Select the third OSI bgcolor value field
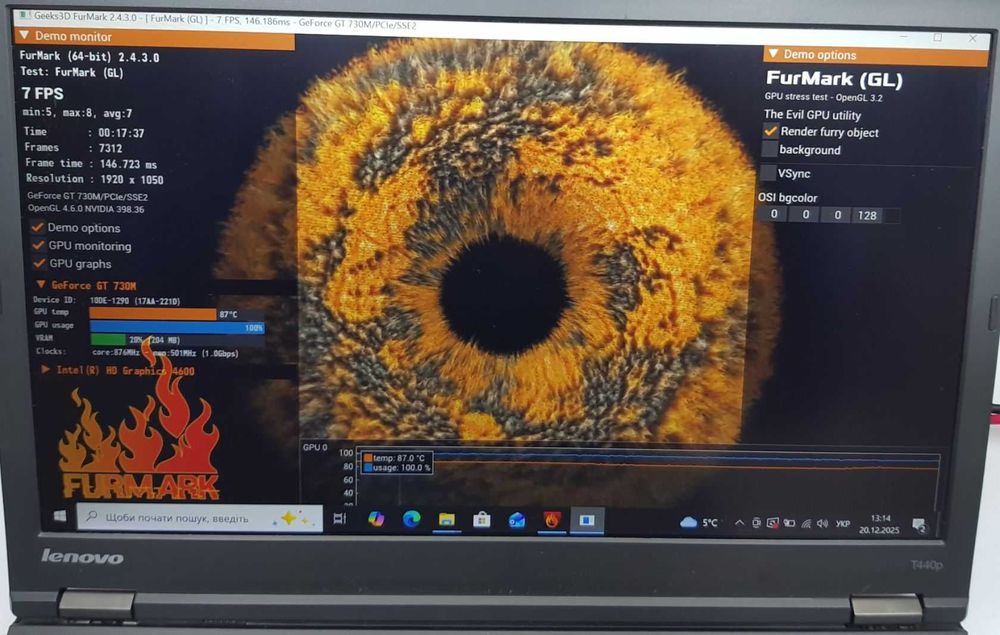 [837, 215]
